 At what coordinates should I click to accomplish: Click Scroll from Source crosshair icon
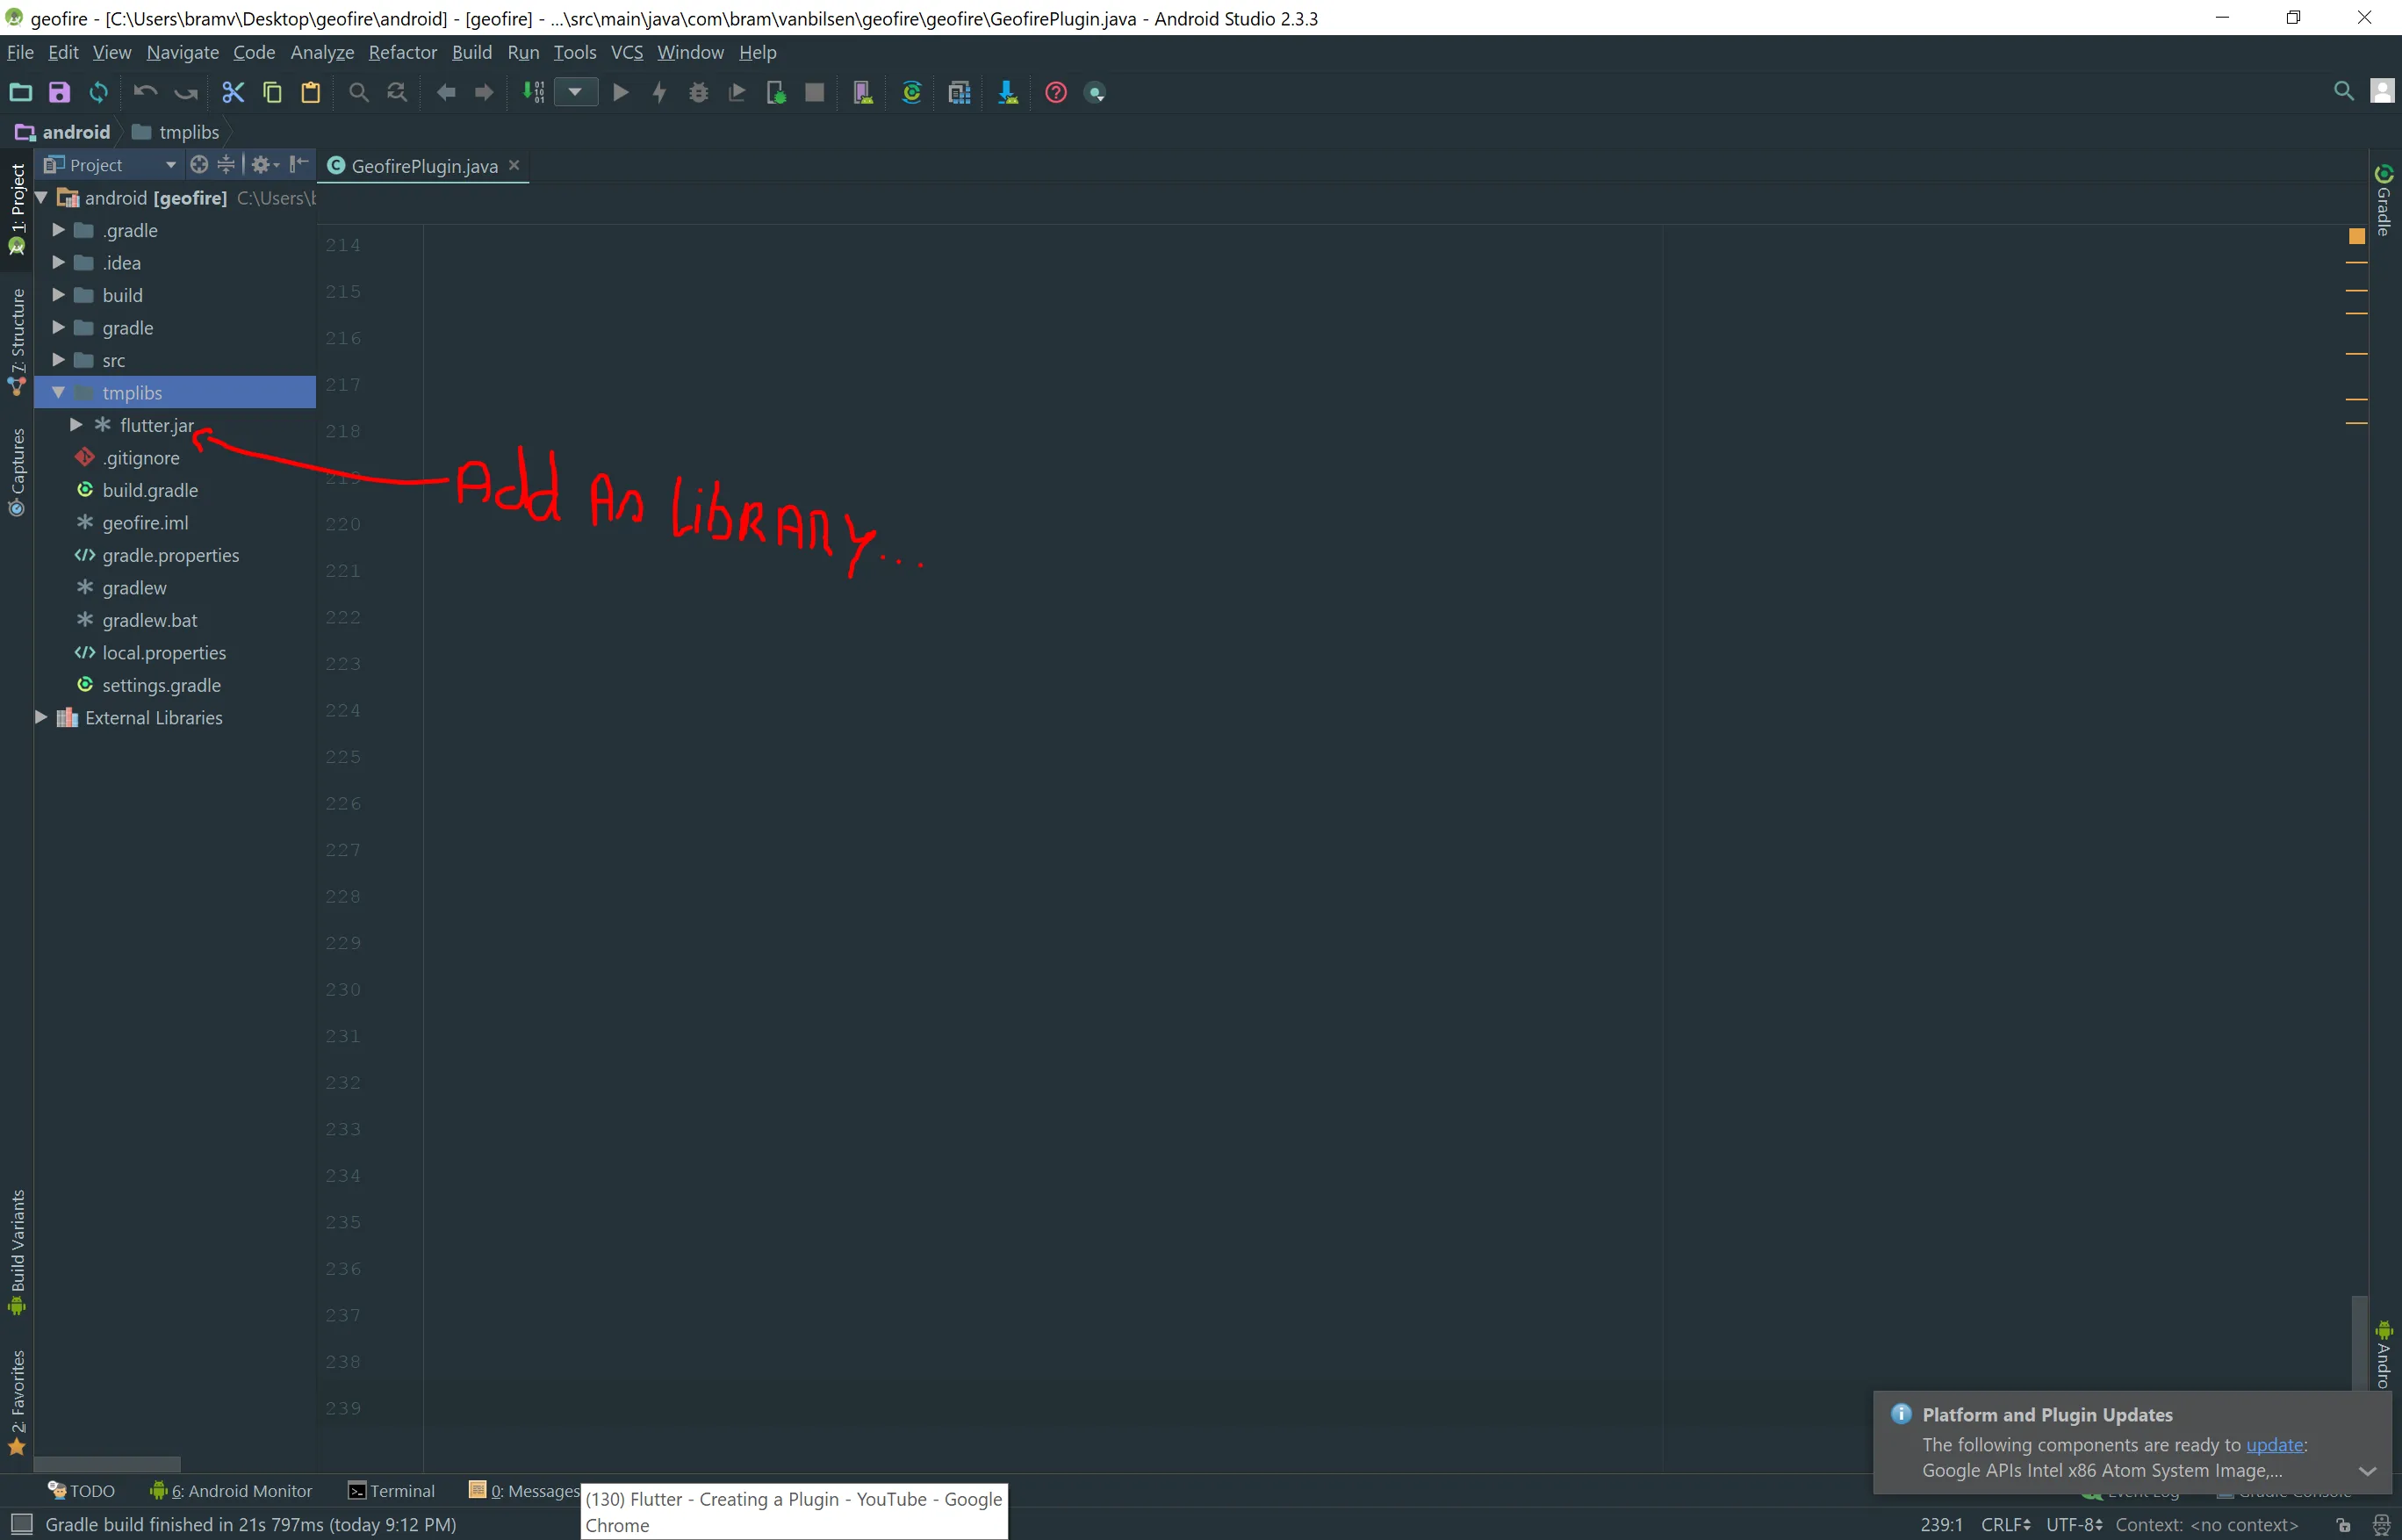(x=199, y=165)
